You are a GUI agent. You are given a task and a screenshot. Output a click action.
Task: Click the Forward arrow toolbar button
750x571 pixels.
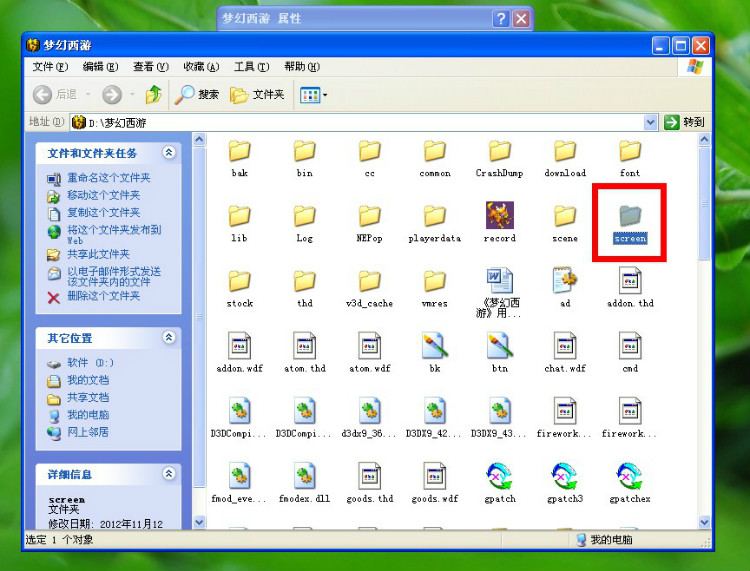112,94
